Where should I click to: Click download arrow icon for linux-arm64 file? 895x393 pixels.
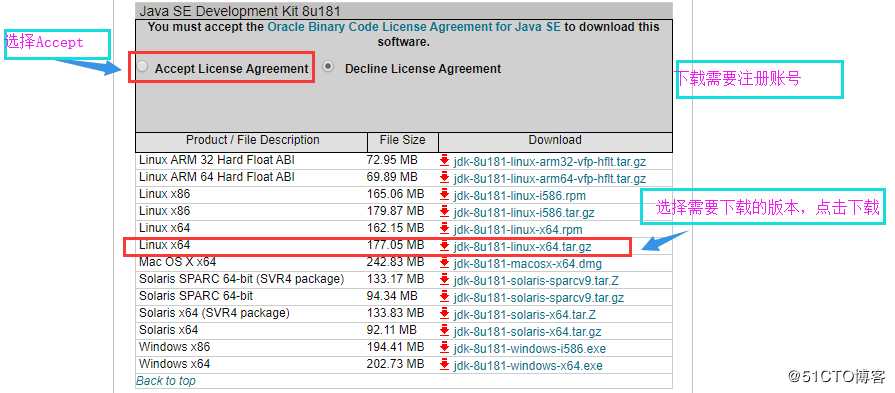[445, 178]
